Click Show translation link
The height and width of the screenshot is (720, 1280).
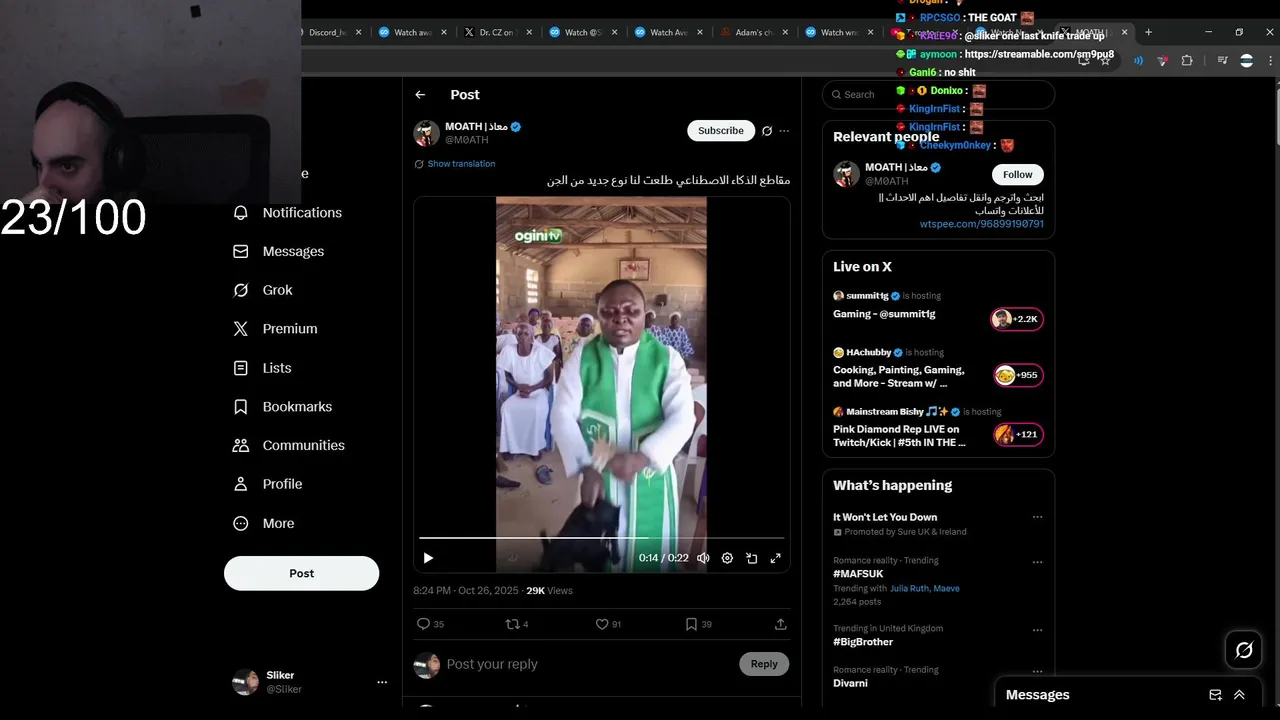point(461,164)
